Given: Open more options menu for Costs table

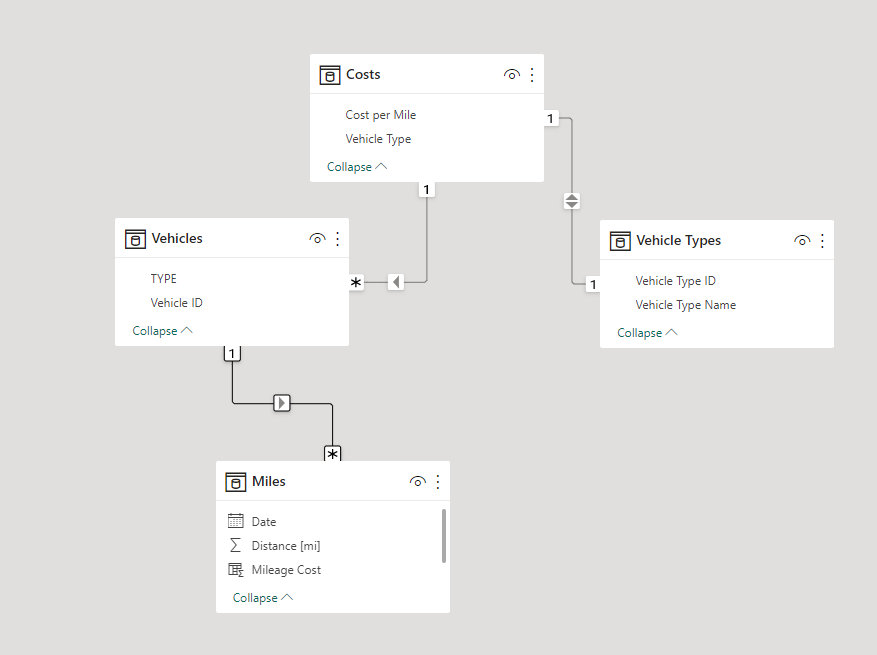Looking at the screenshot, I should point(532,75).
